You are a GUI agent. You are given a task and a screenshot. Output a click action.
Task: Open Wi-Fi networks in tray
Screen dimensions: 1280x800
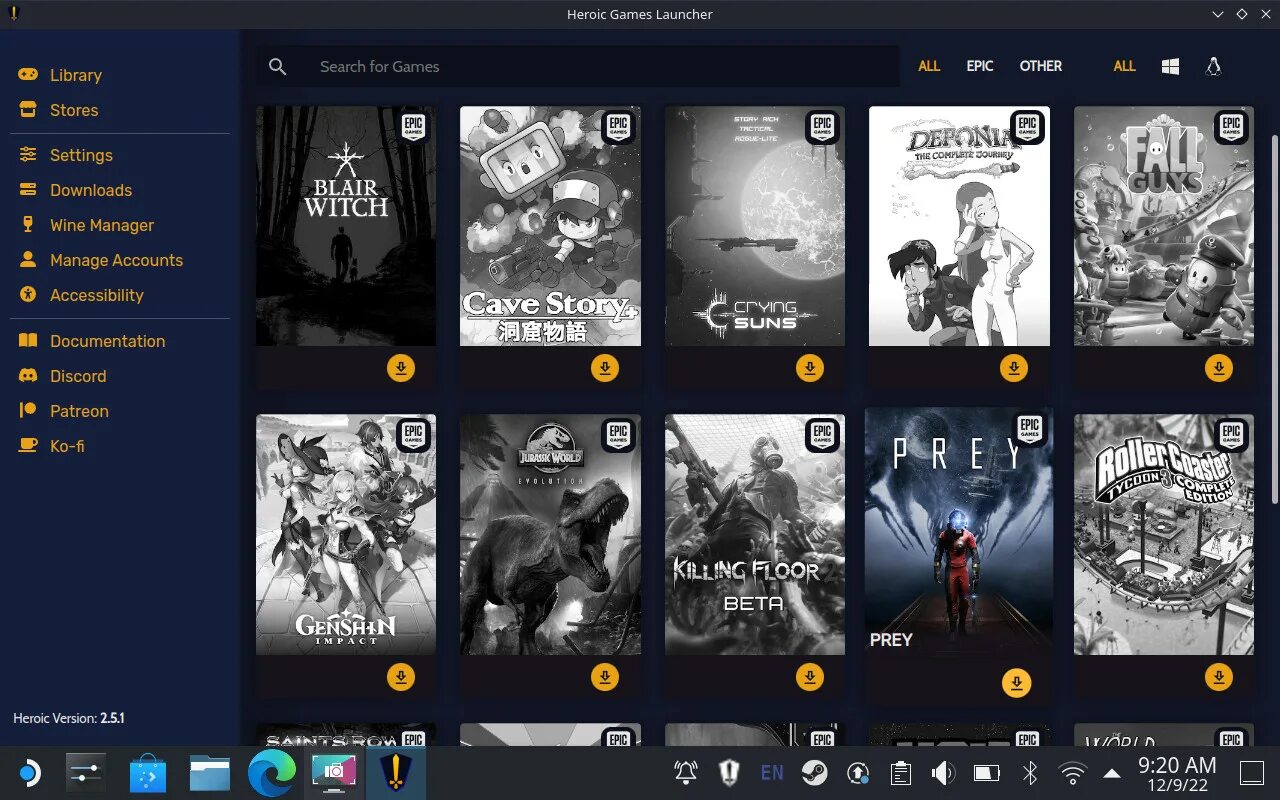coord(1073,773)
